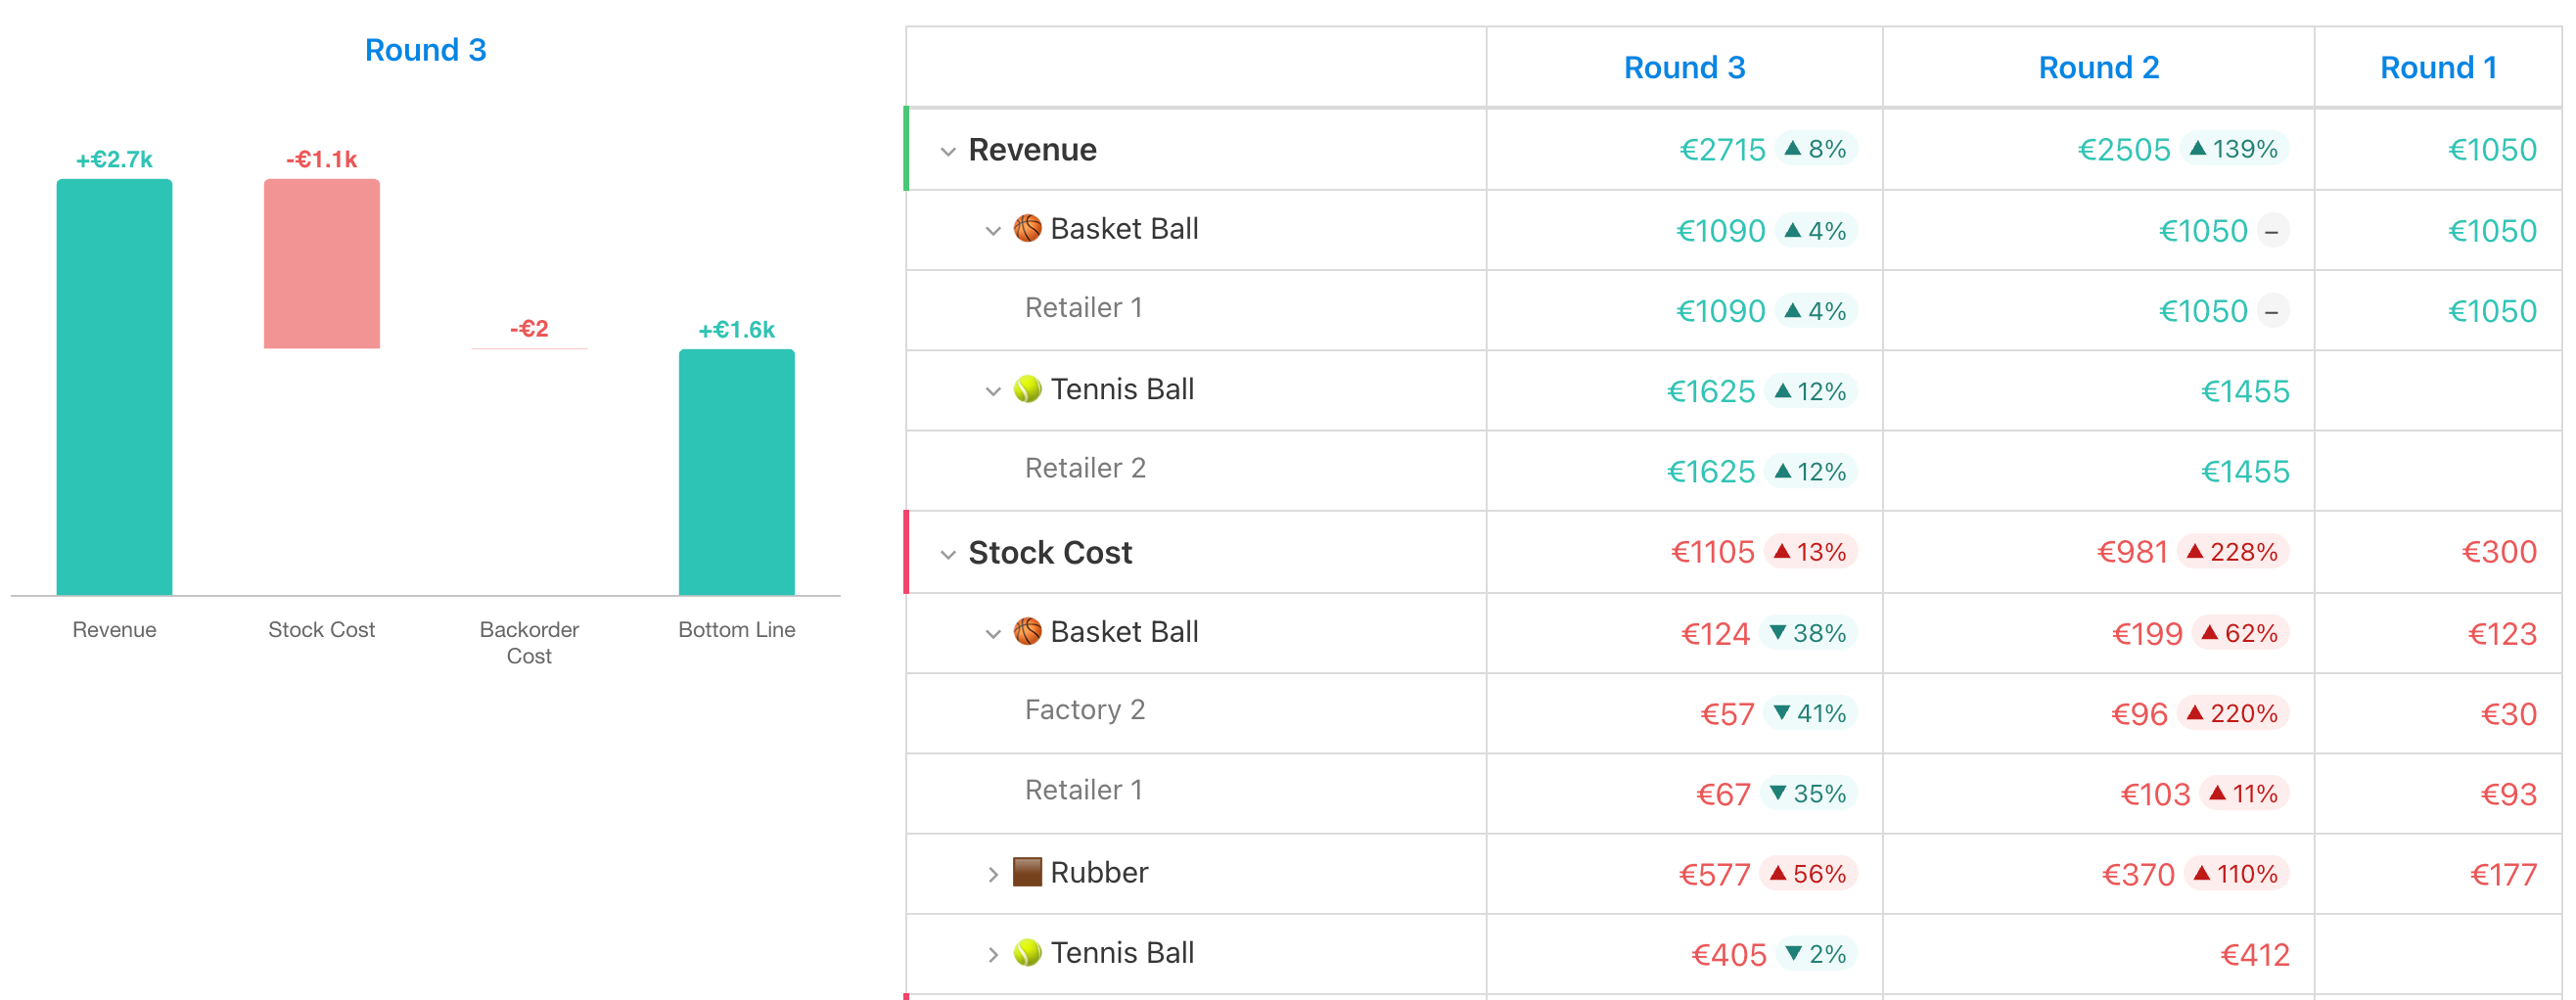Click the tennis ball icon under Stock Cost
Image resolution: width=2576 pixels, height=1000 pixels.
[1027, 951]
